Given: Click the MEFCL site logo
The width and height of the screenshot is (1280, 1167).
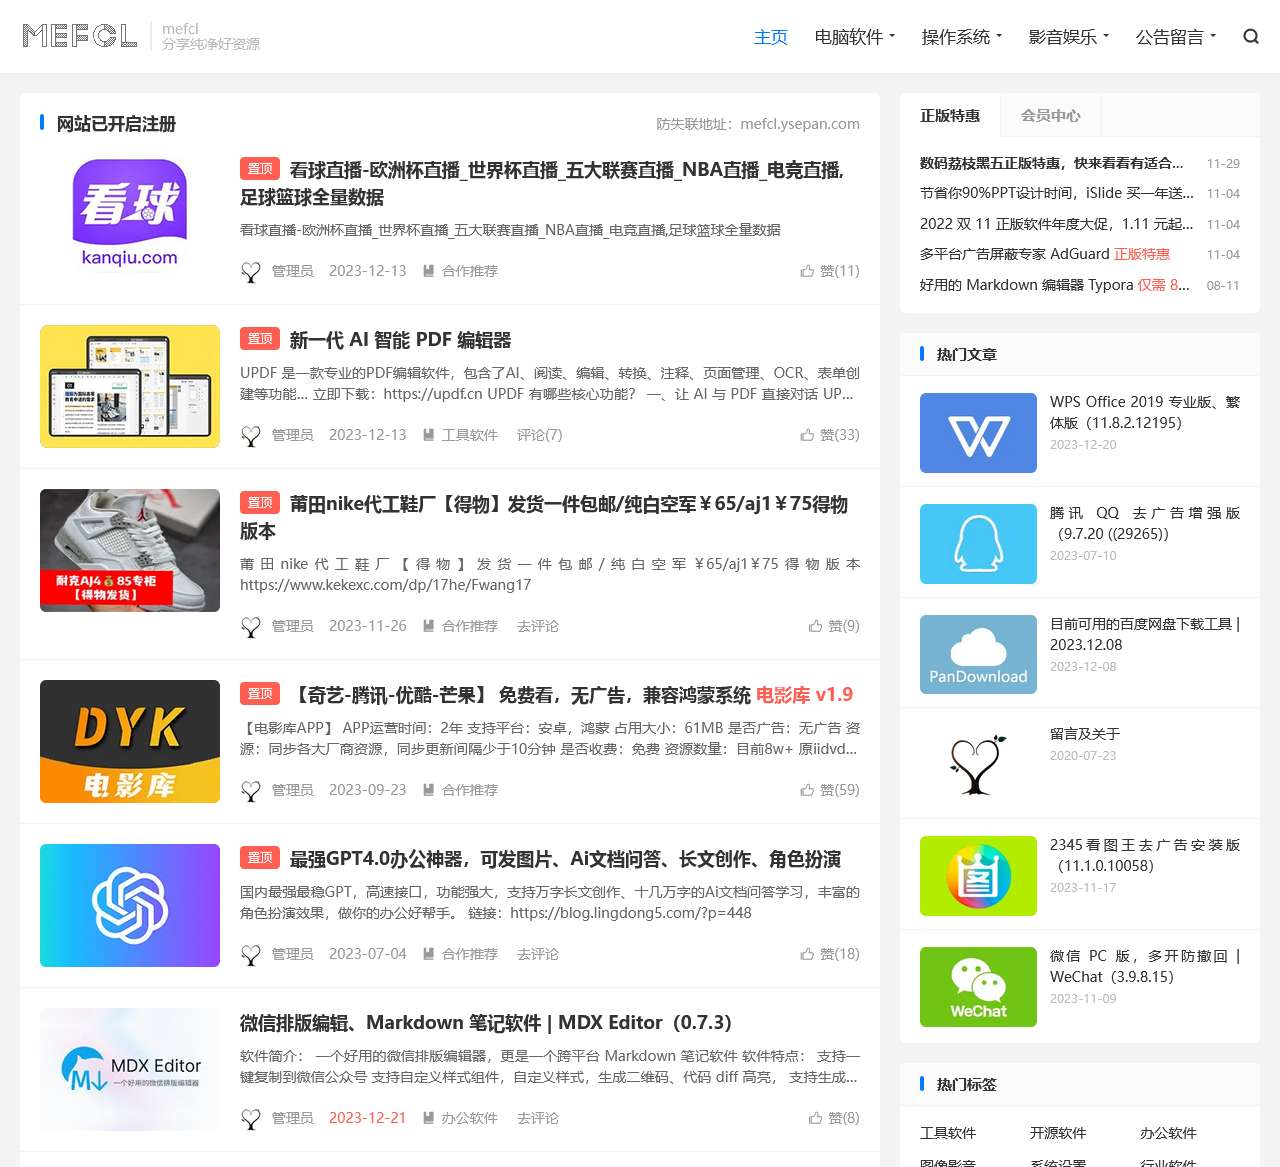Looking at the screenshot, I should (79, 34).
